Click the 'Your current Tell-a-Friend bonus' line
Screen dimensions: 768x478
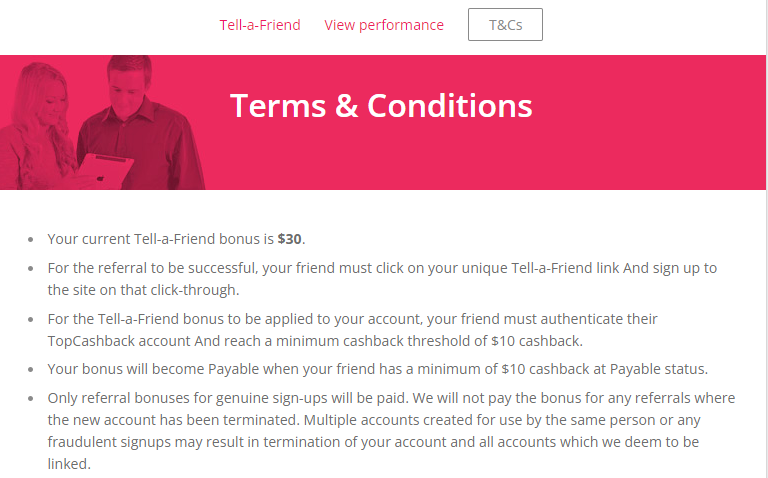coord(176,239)
